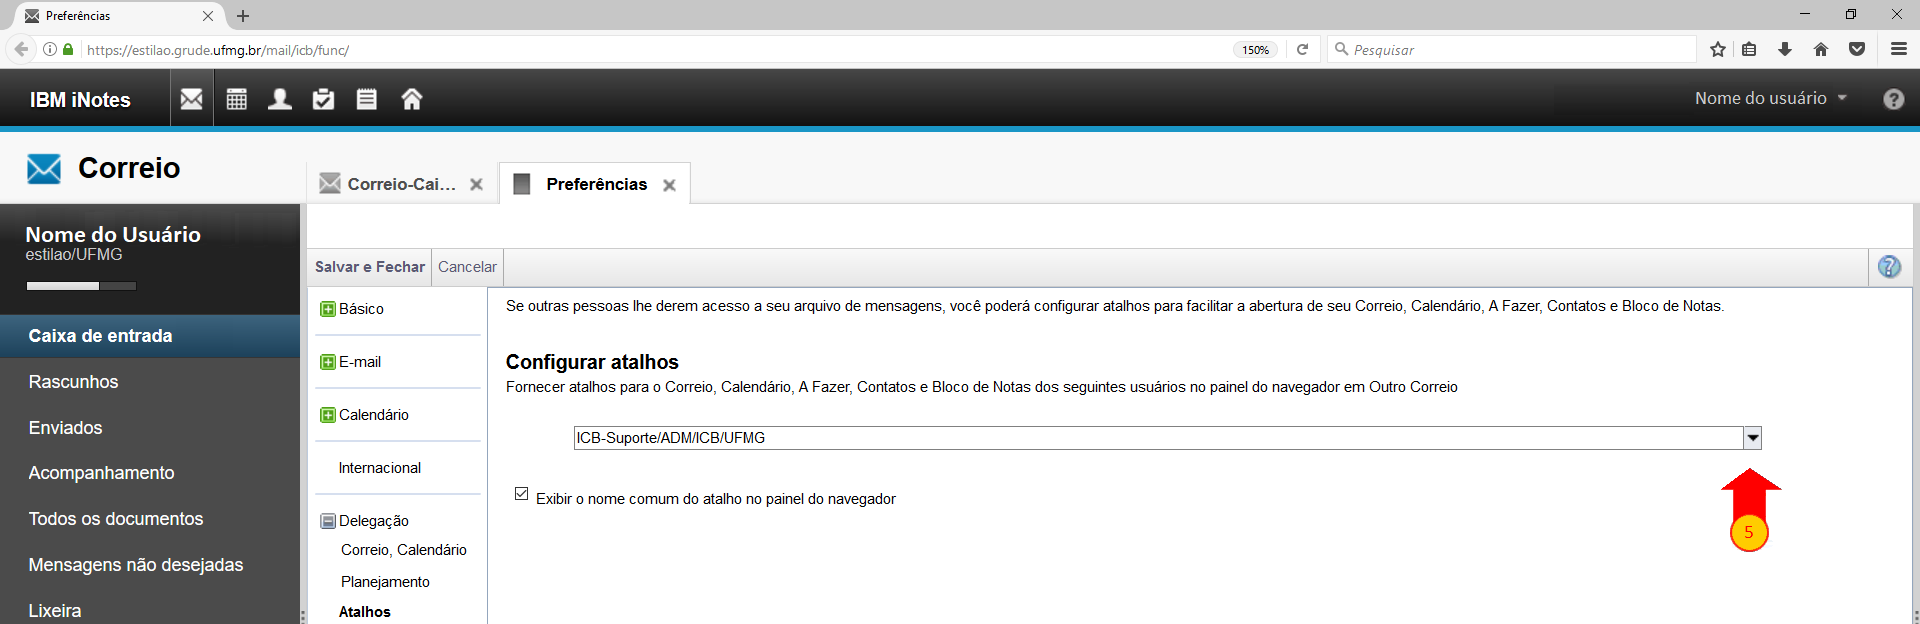Screen dimensions: 1920x624
Task: Open the Contacts person icon
Action: (280, 99)
